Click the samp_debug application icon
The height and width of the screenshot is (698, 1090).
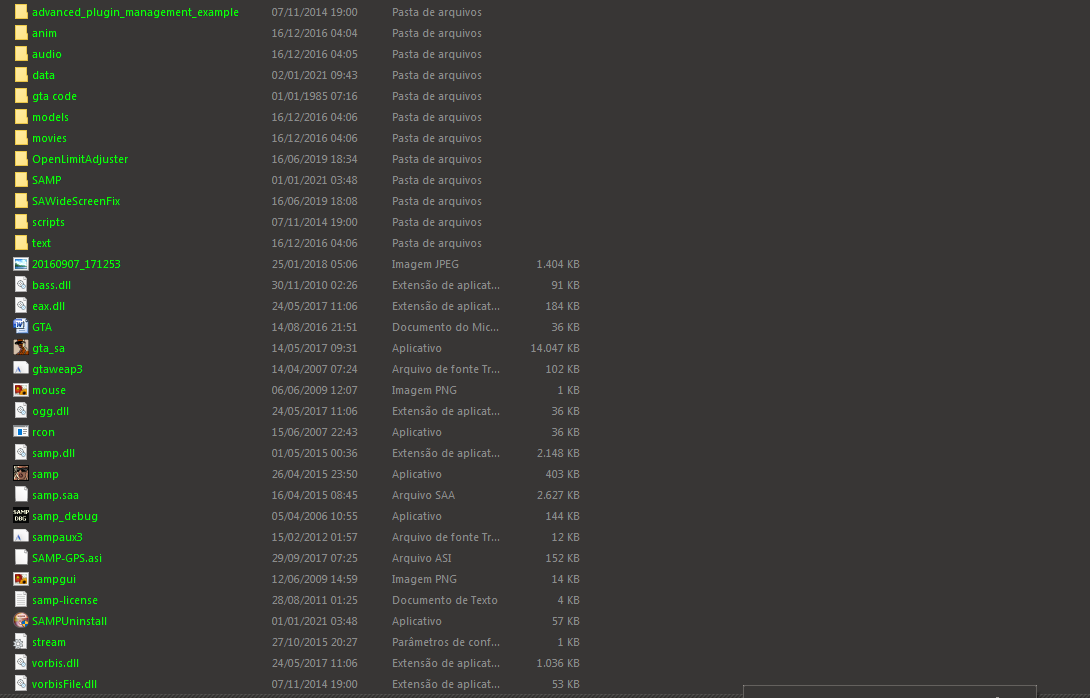(x=21, y=516)
